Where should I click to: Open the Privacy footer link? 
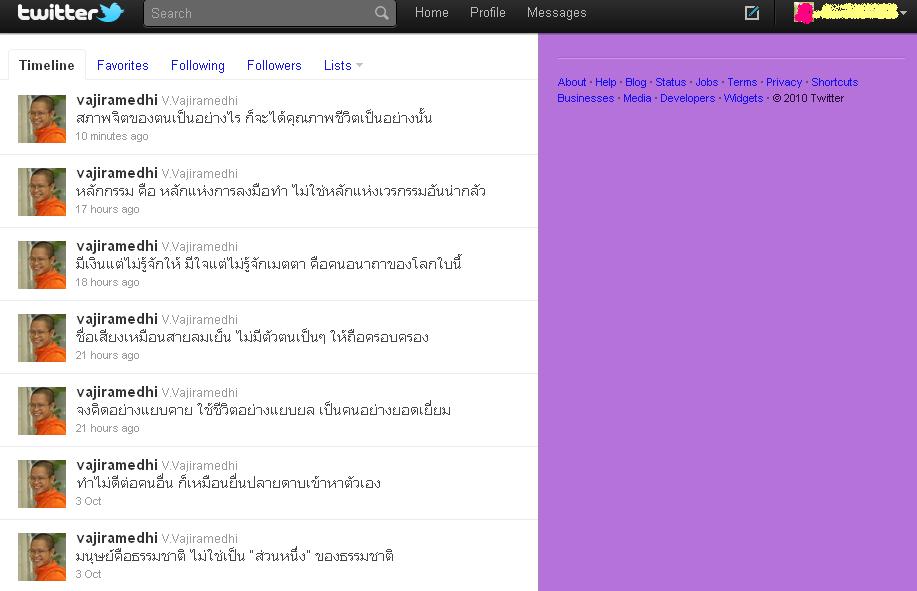coord(784,82)
